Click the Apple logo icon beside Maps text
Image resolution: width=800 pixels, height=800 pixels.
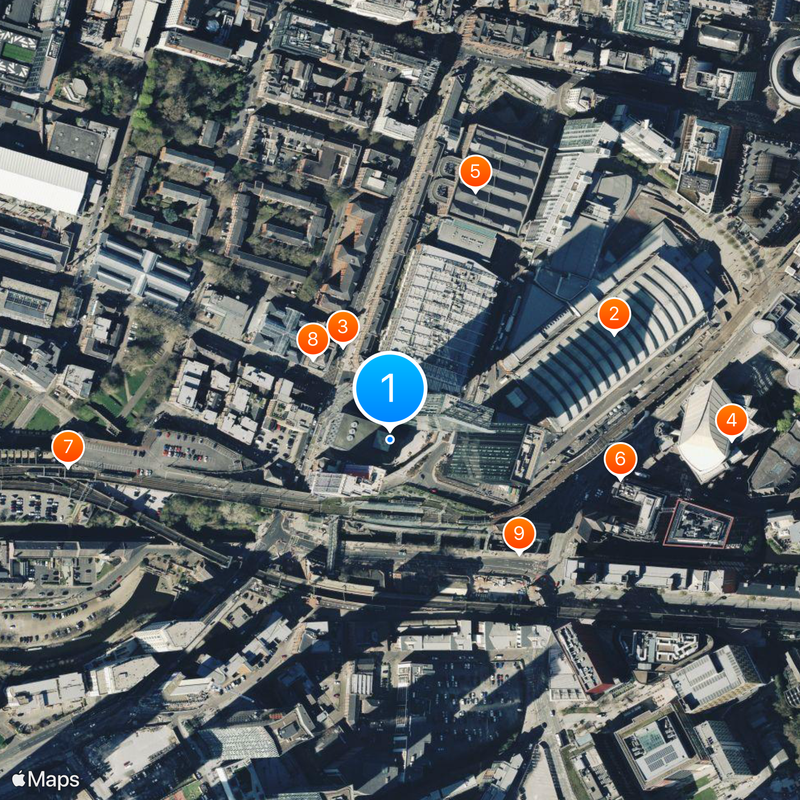19,779
